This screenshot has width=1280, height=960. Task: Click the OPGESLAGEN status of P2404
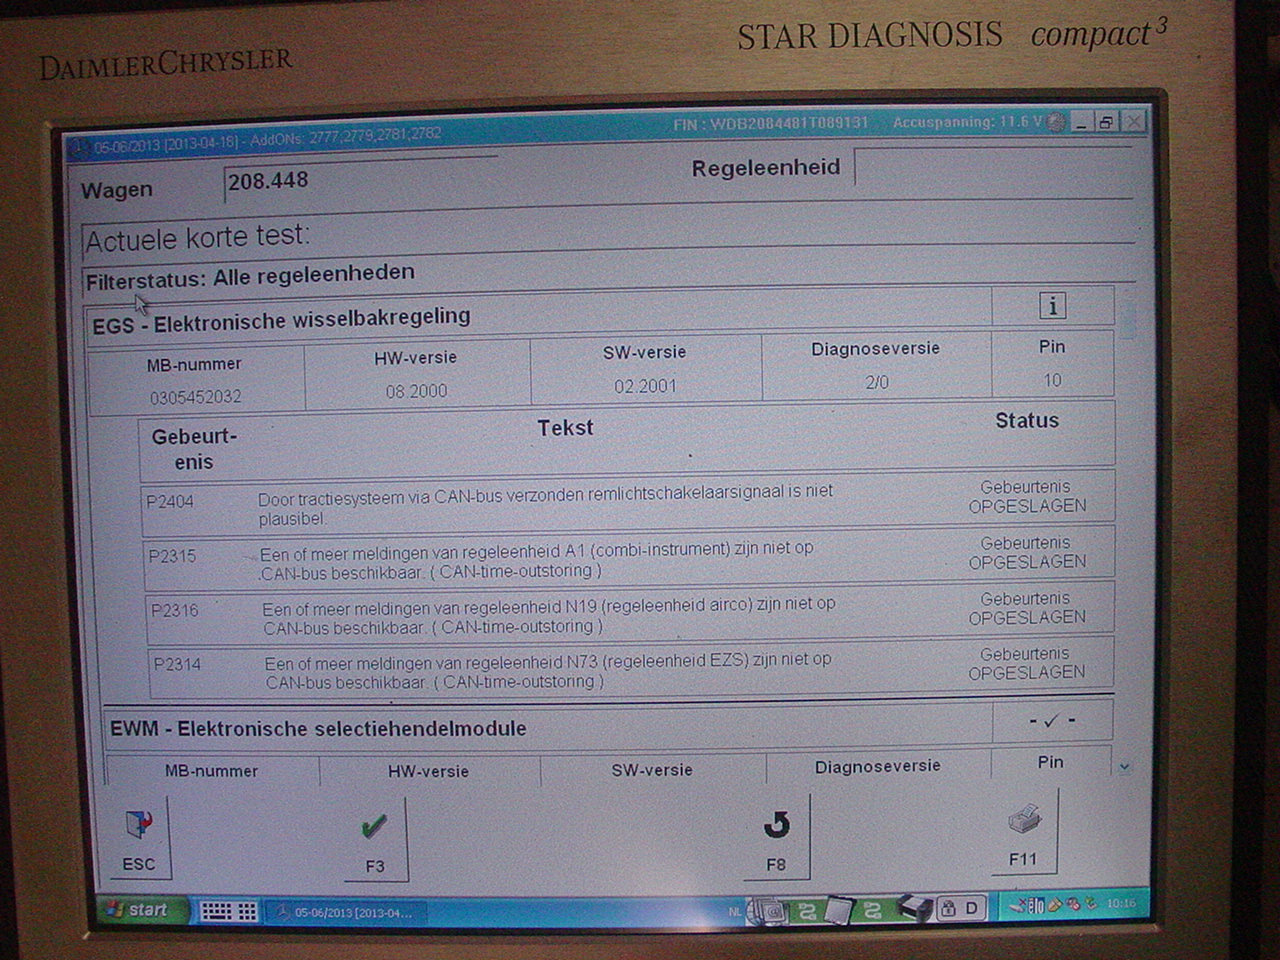coord(1027,507)
